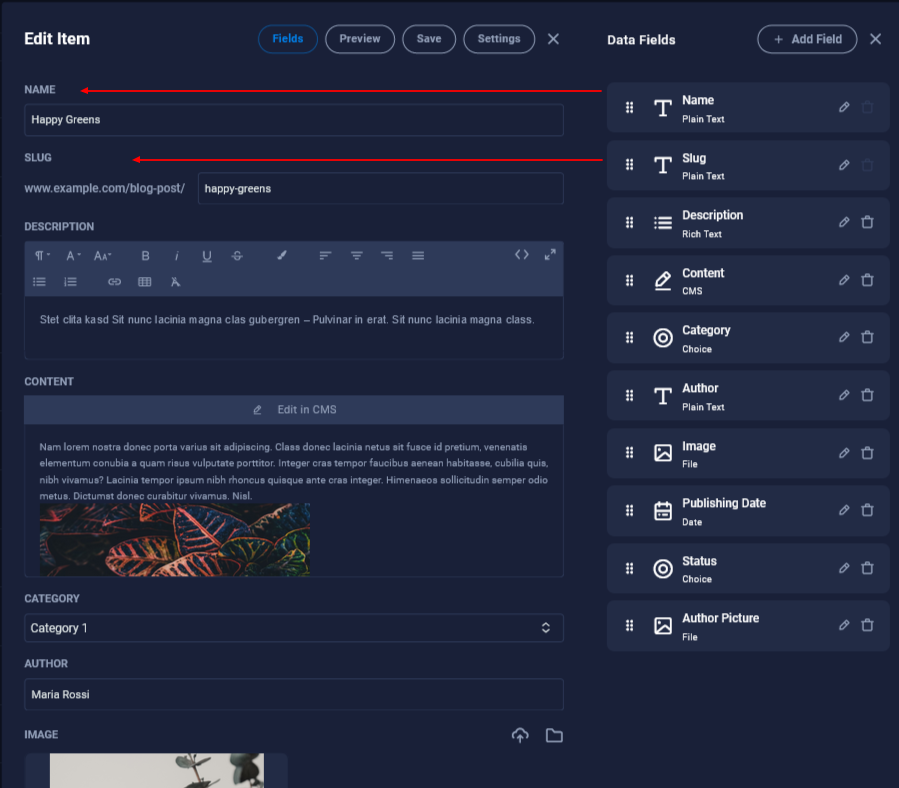Place cursor in the Description text area
Screen dimensions: 899x788
click(294, 327)
